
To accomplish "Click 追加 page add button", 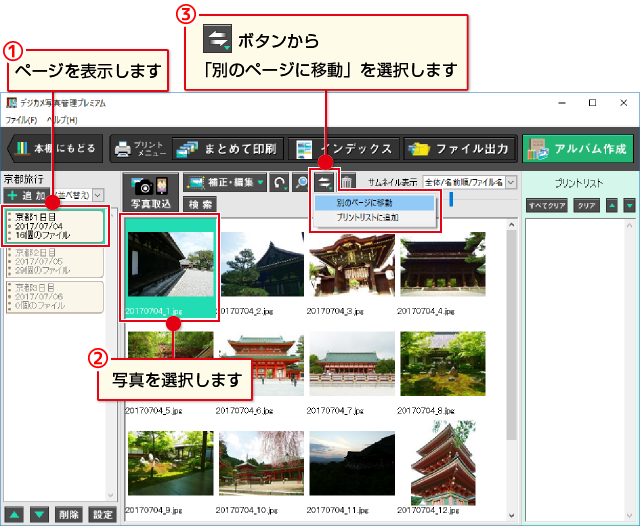I will [27, 195].
